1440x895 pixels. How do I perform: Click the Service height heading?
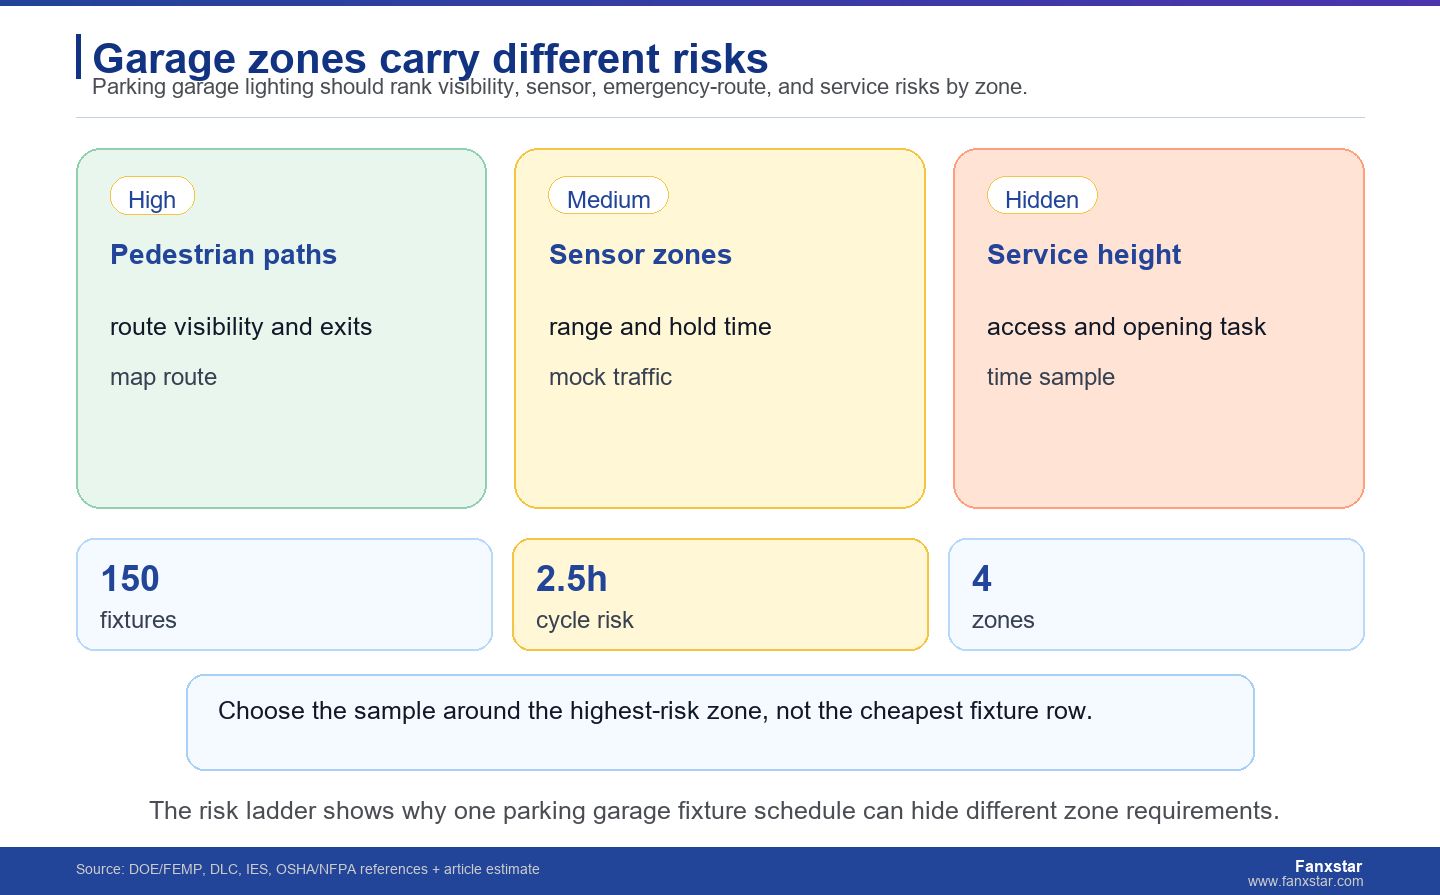[1084, 255]
